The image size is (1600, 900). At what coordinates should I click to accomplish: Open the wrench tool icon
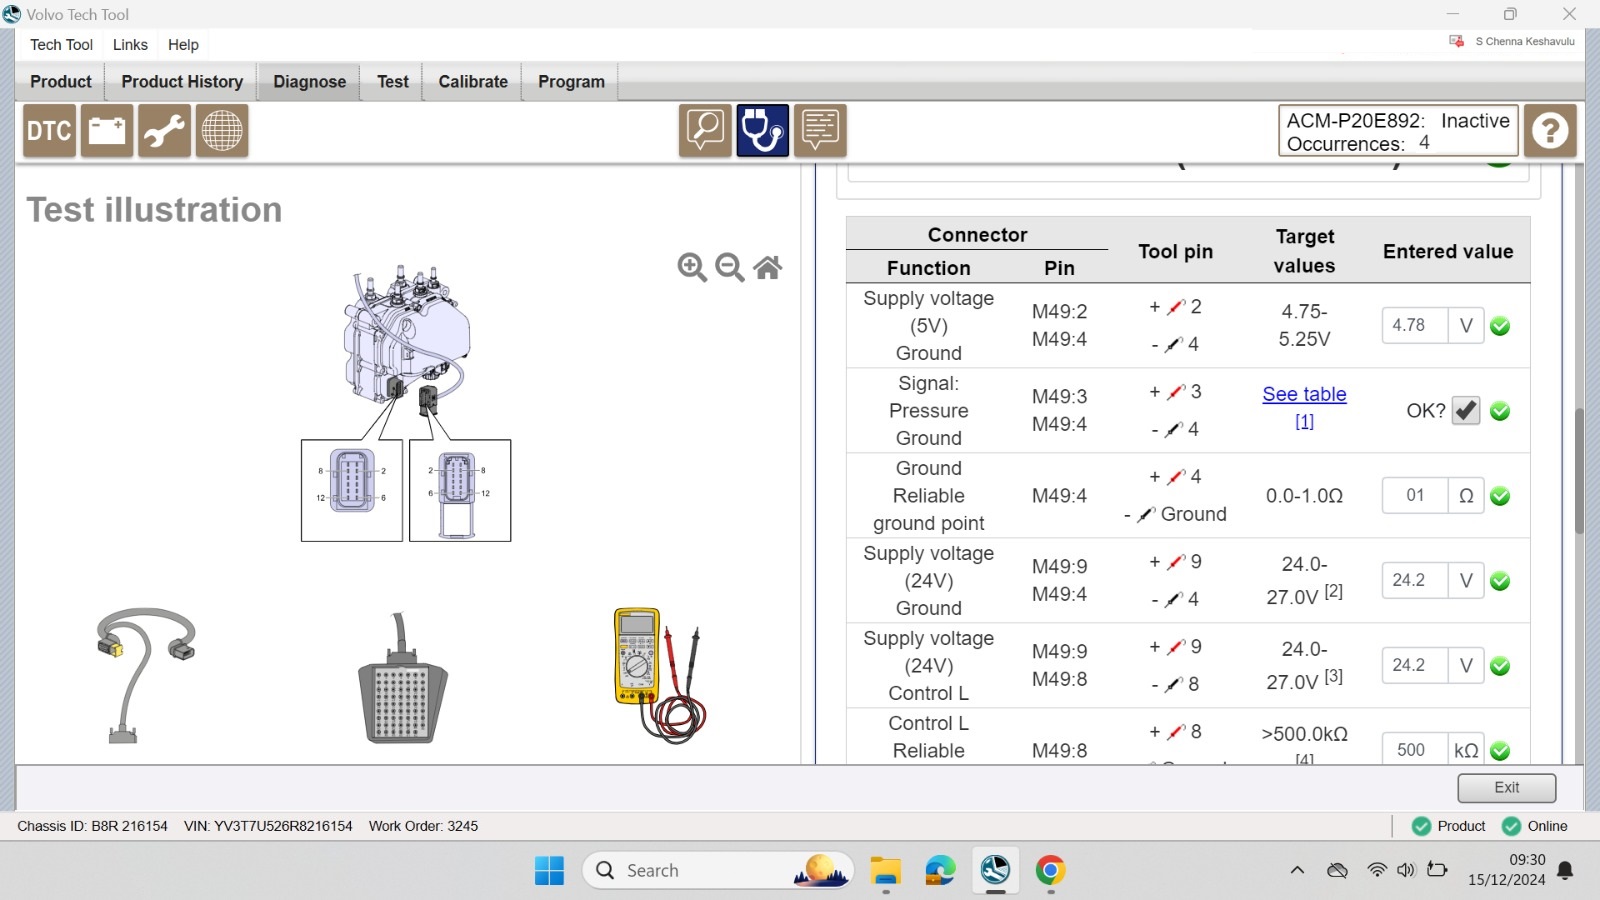(x=164, y=131)
